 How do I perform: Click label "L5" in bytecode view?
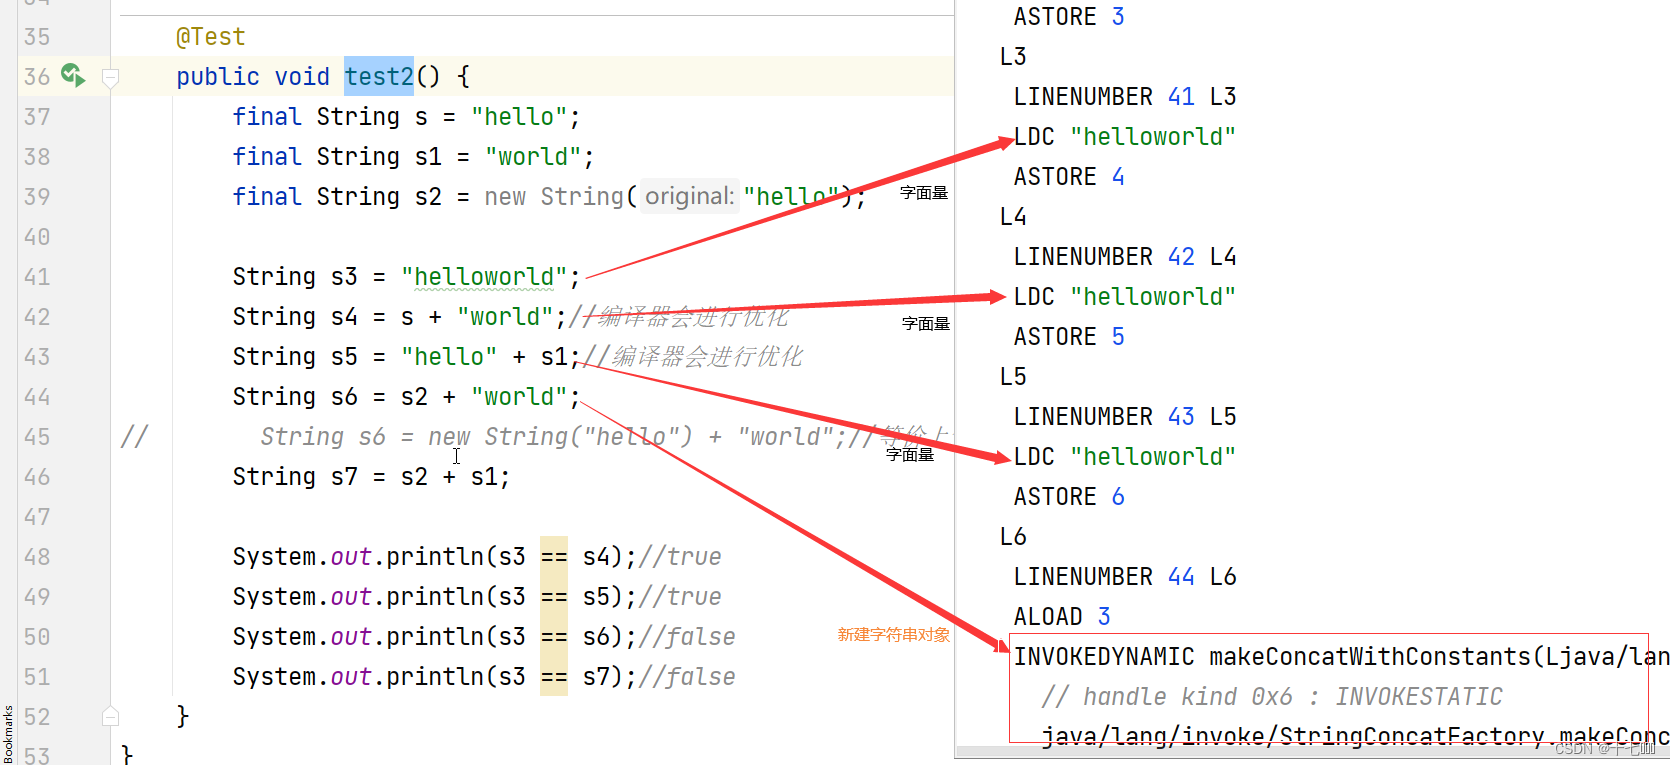point(1013,377)
